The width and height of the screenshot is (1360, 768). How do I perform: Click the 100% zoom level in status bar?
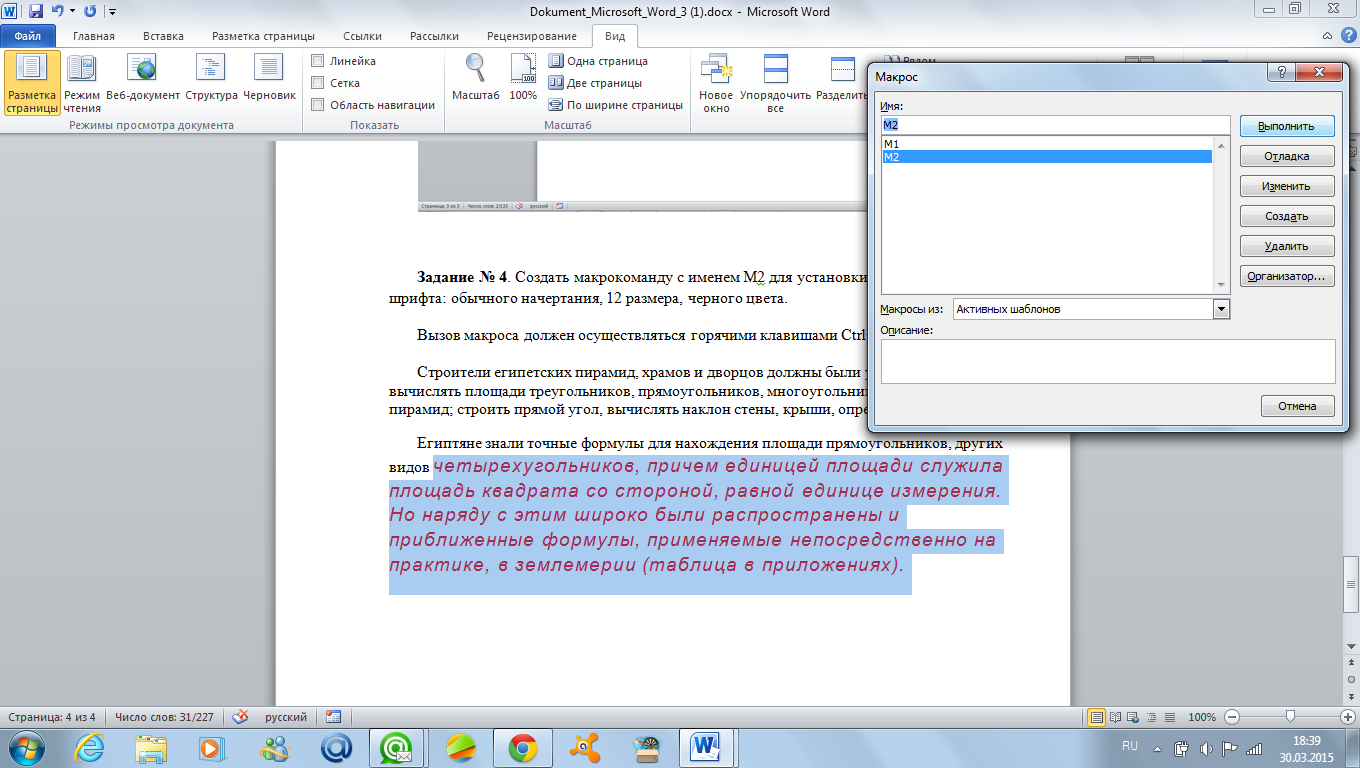(x=1202, y=717)
